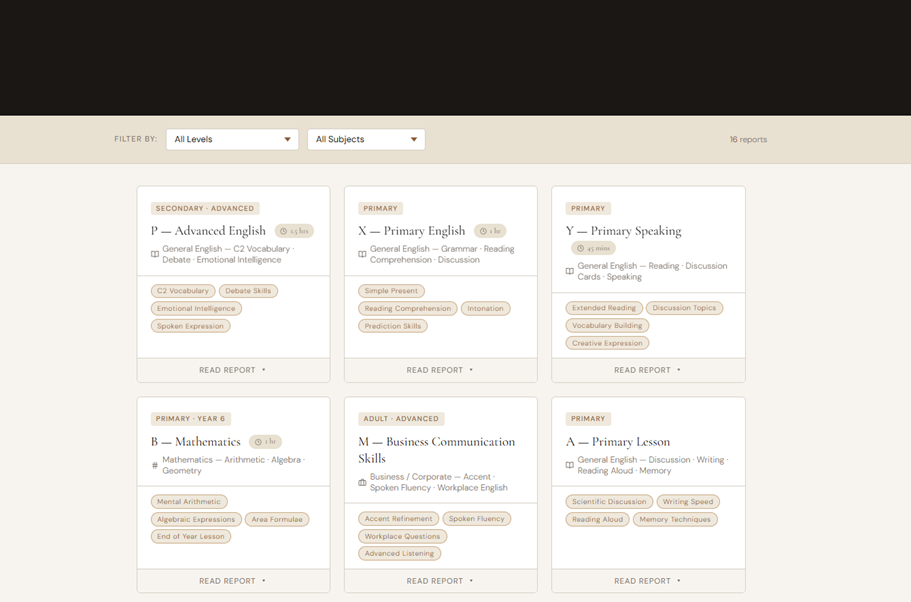Click the 45 mins clock badge on Primary Speaking
911x602 pixels.
[593, 248]
